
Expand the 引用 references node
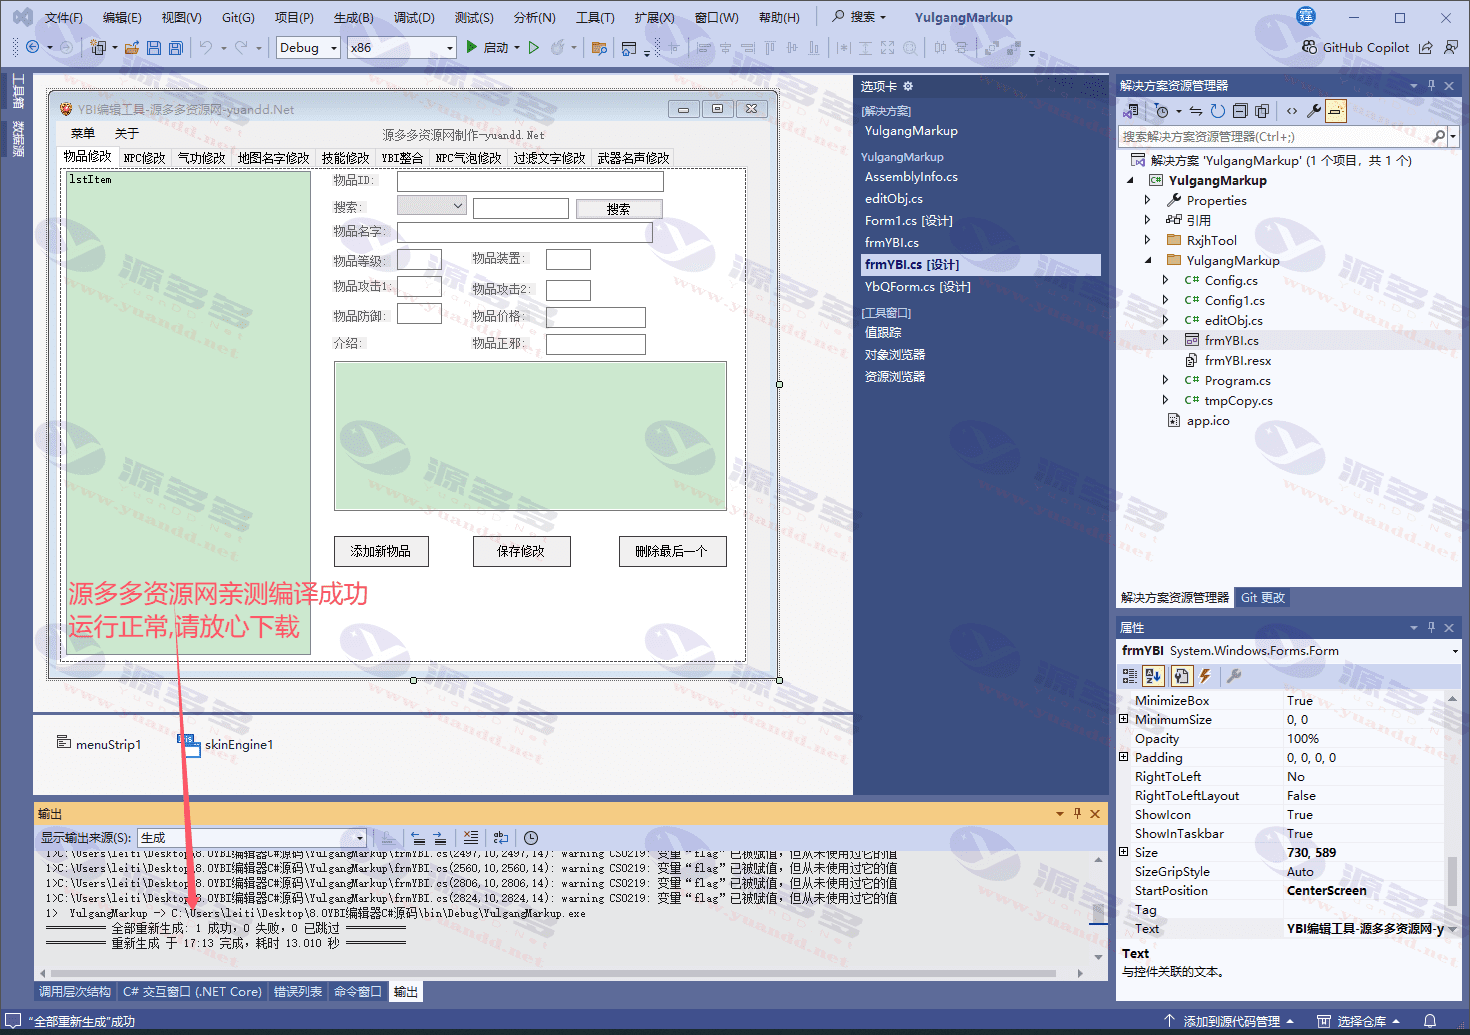tap(1148, 220)
